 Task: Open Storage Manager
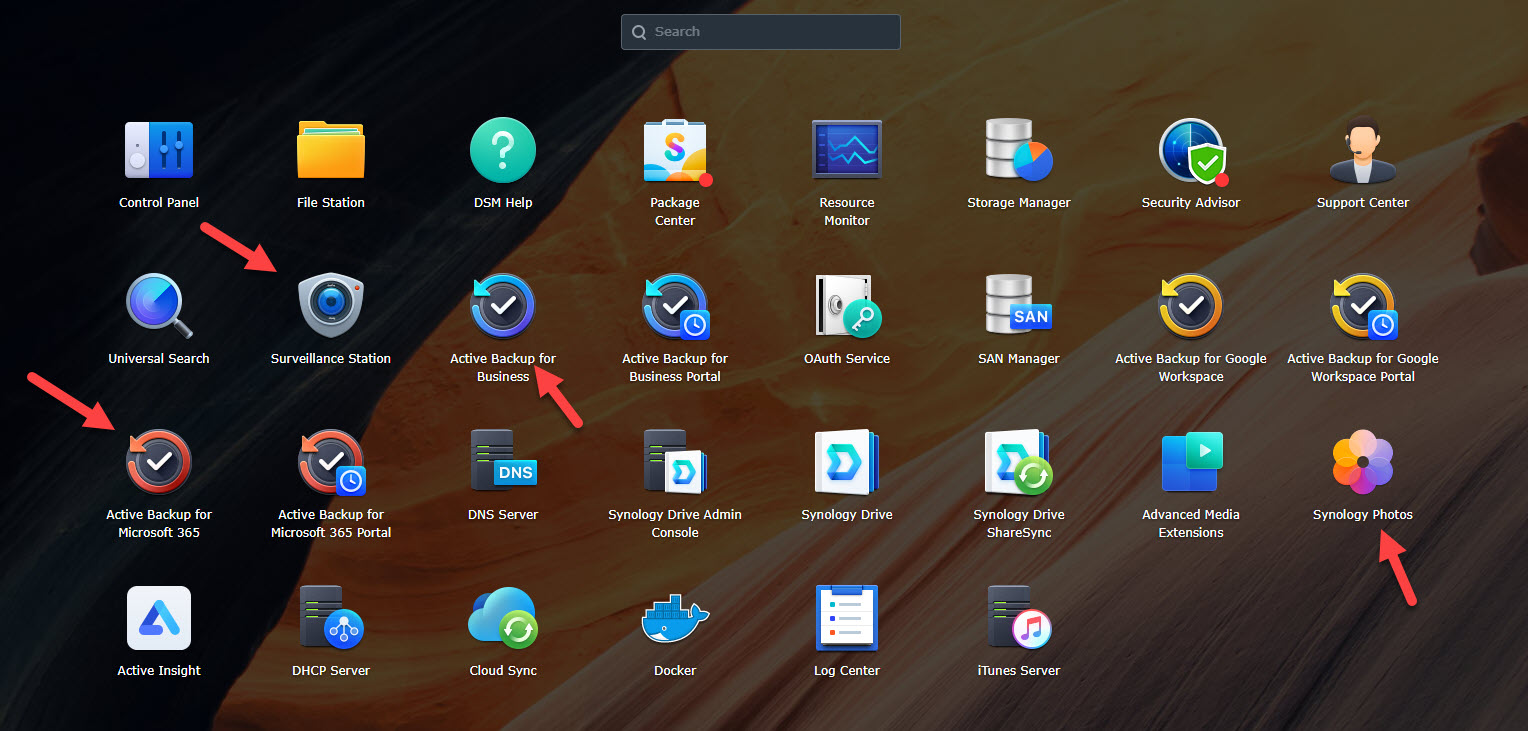1019,150
